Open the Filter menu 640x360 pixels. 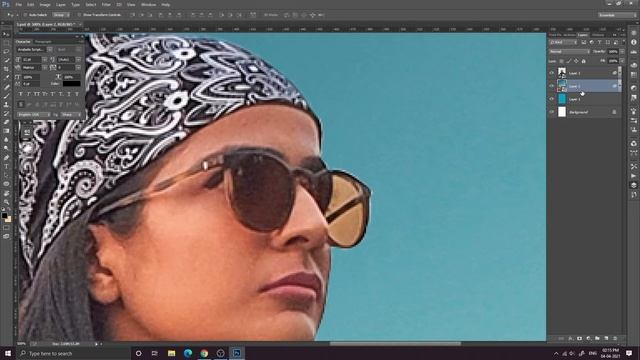[106, 4]
